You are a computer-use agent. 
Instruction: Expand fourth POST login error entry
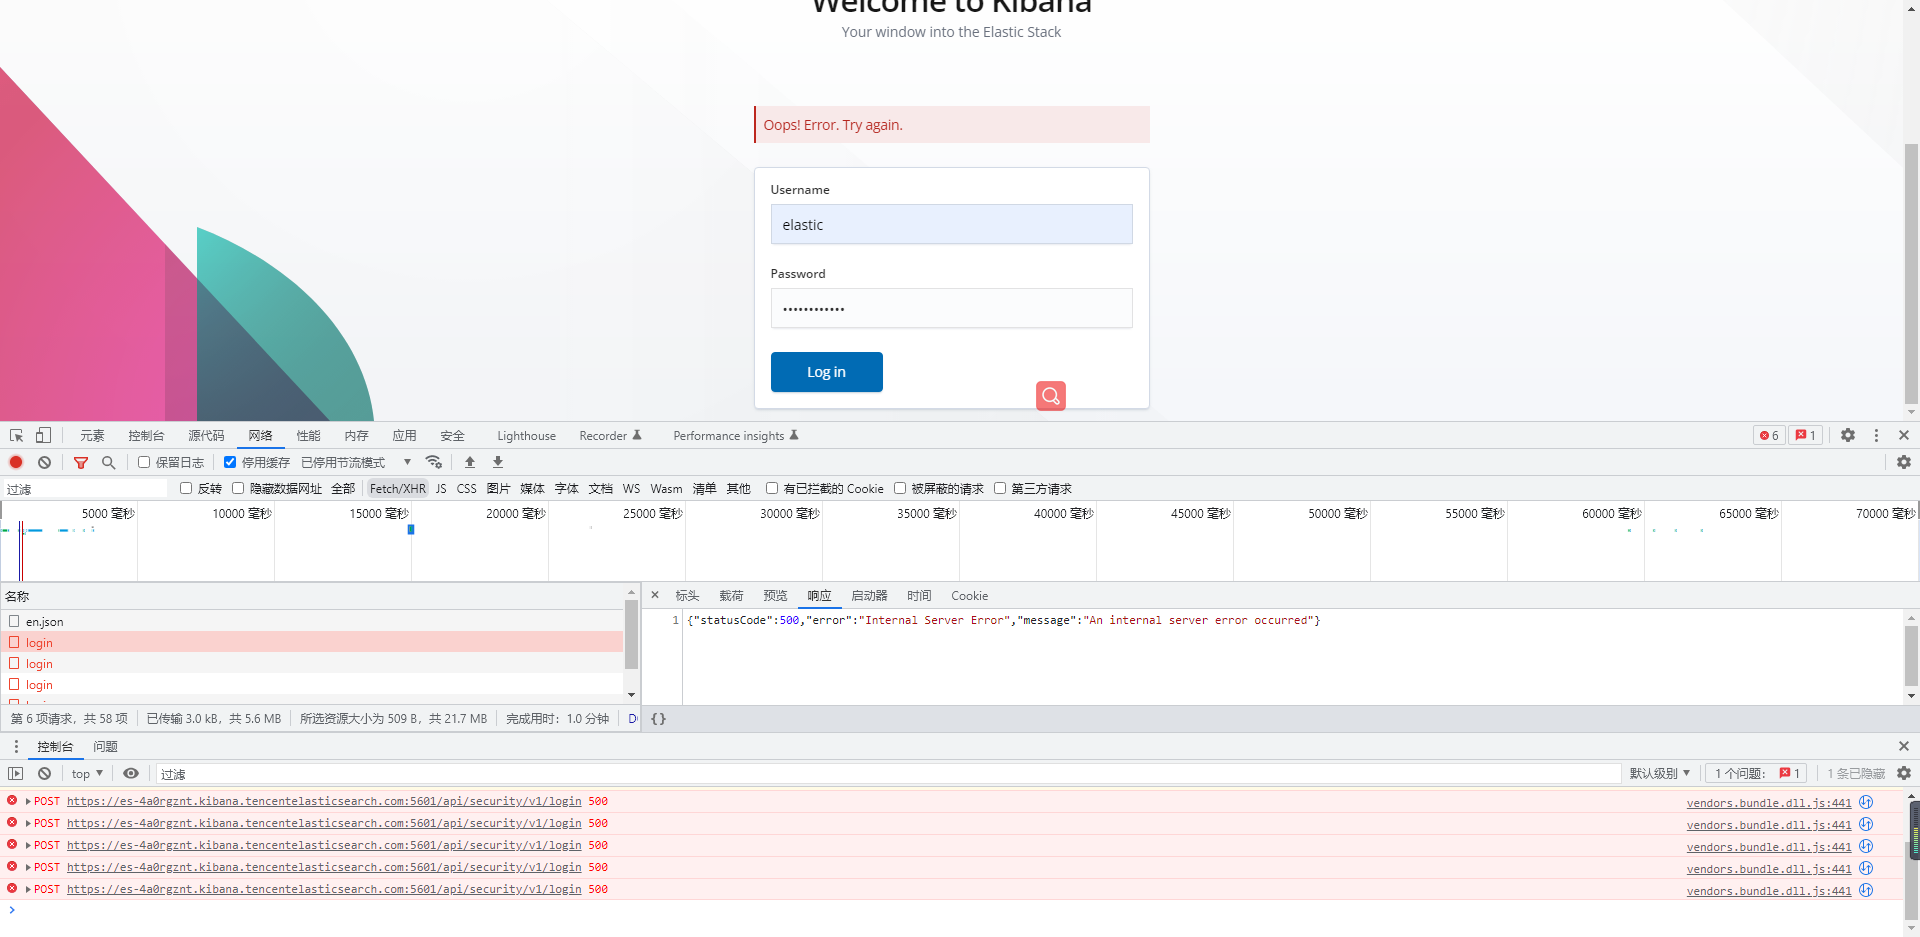click(x=28, y=867)
